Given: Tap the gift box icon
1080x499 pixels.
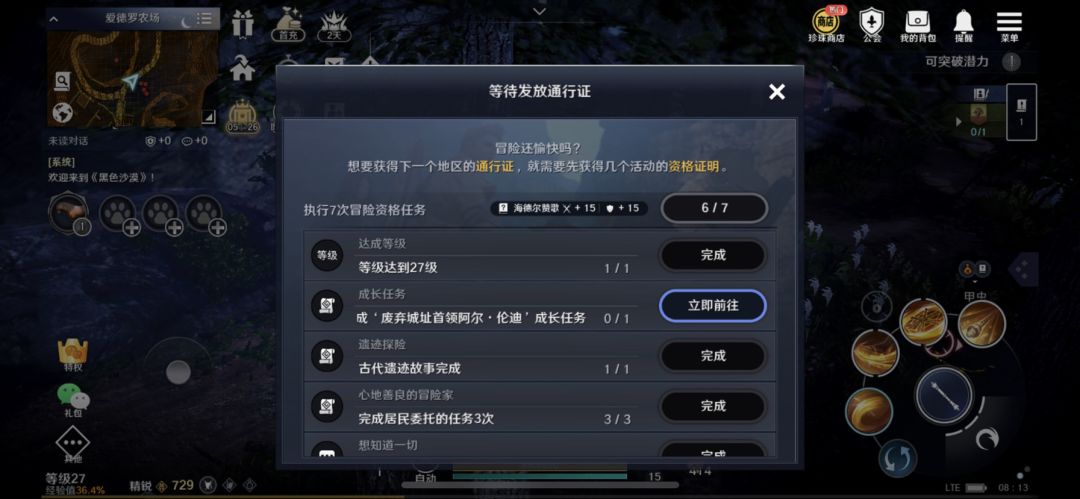Looking at the screenshot, I should (242, 24).
